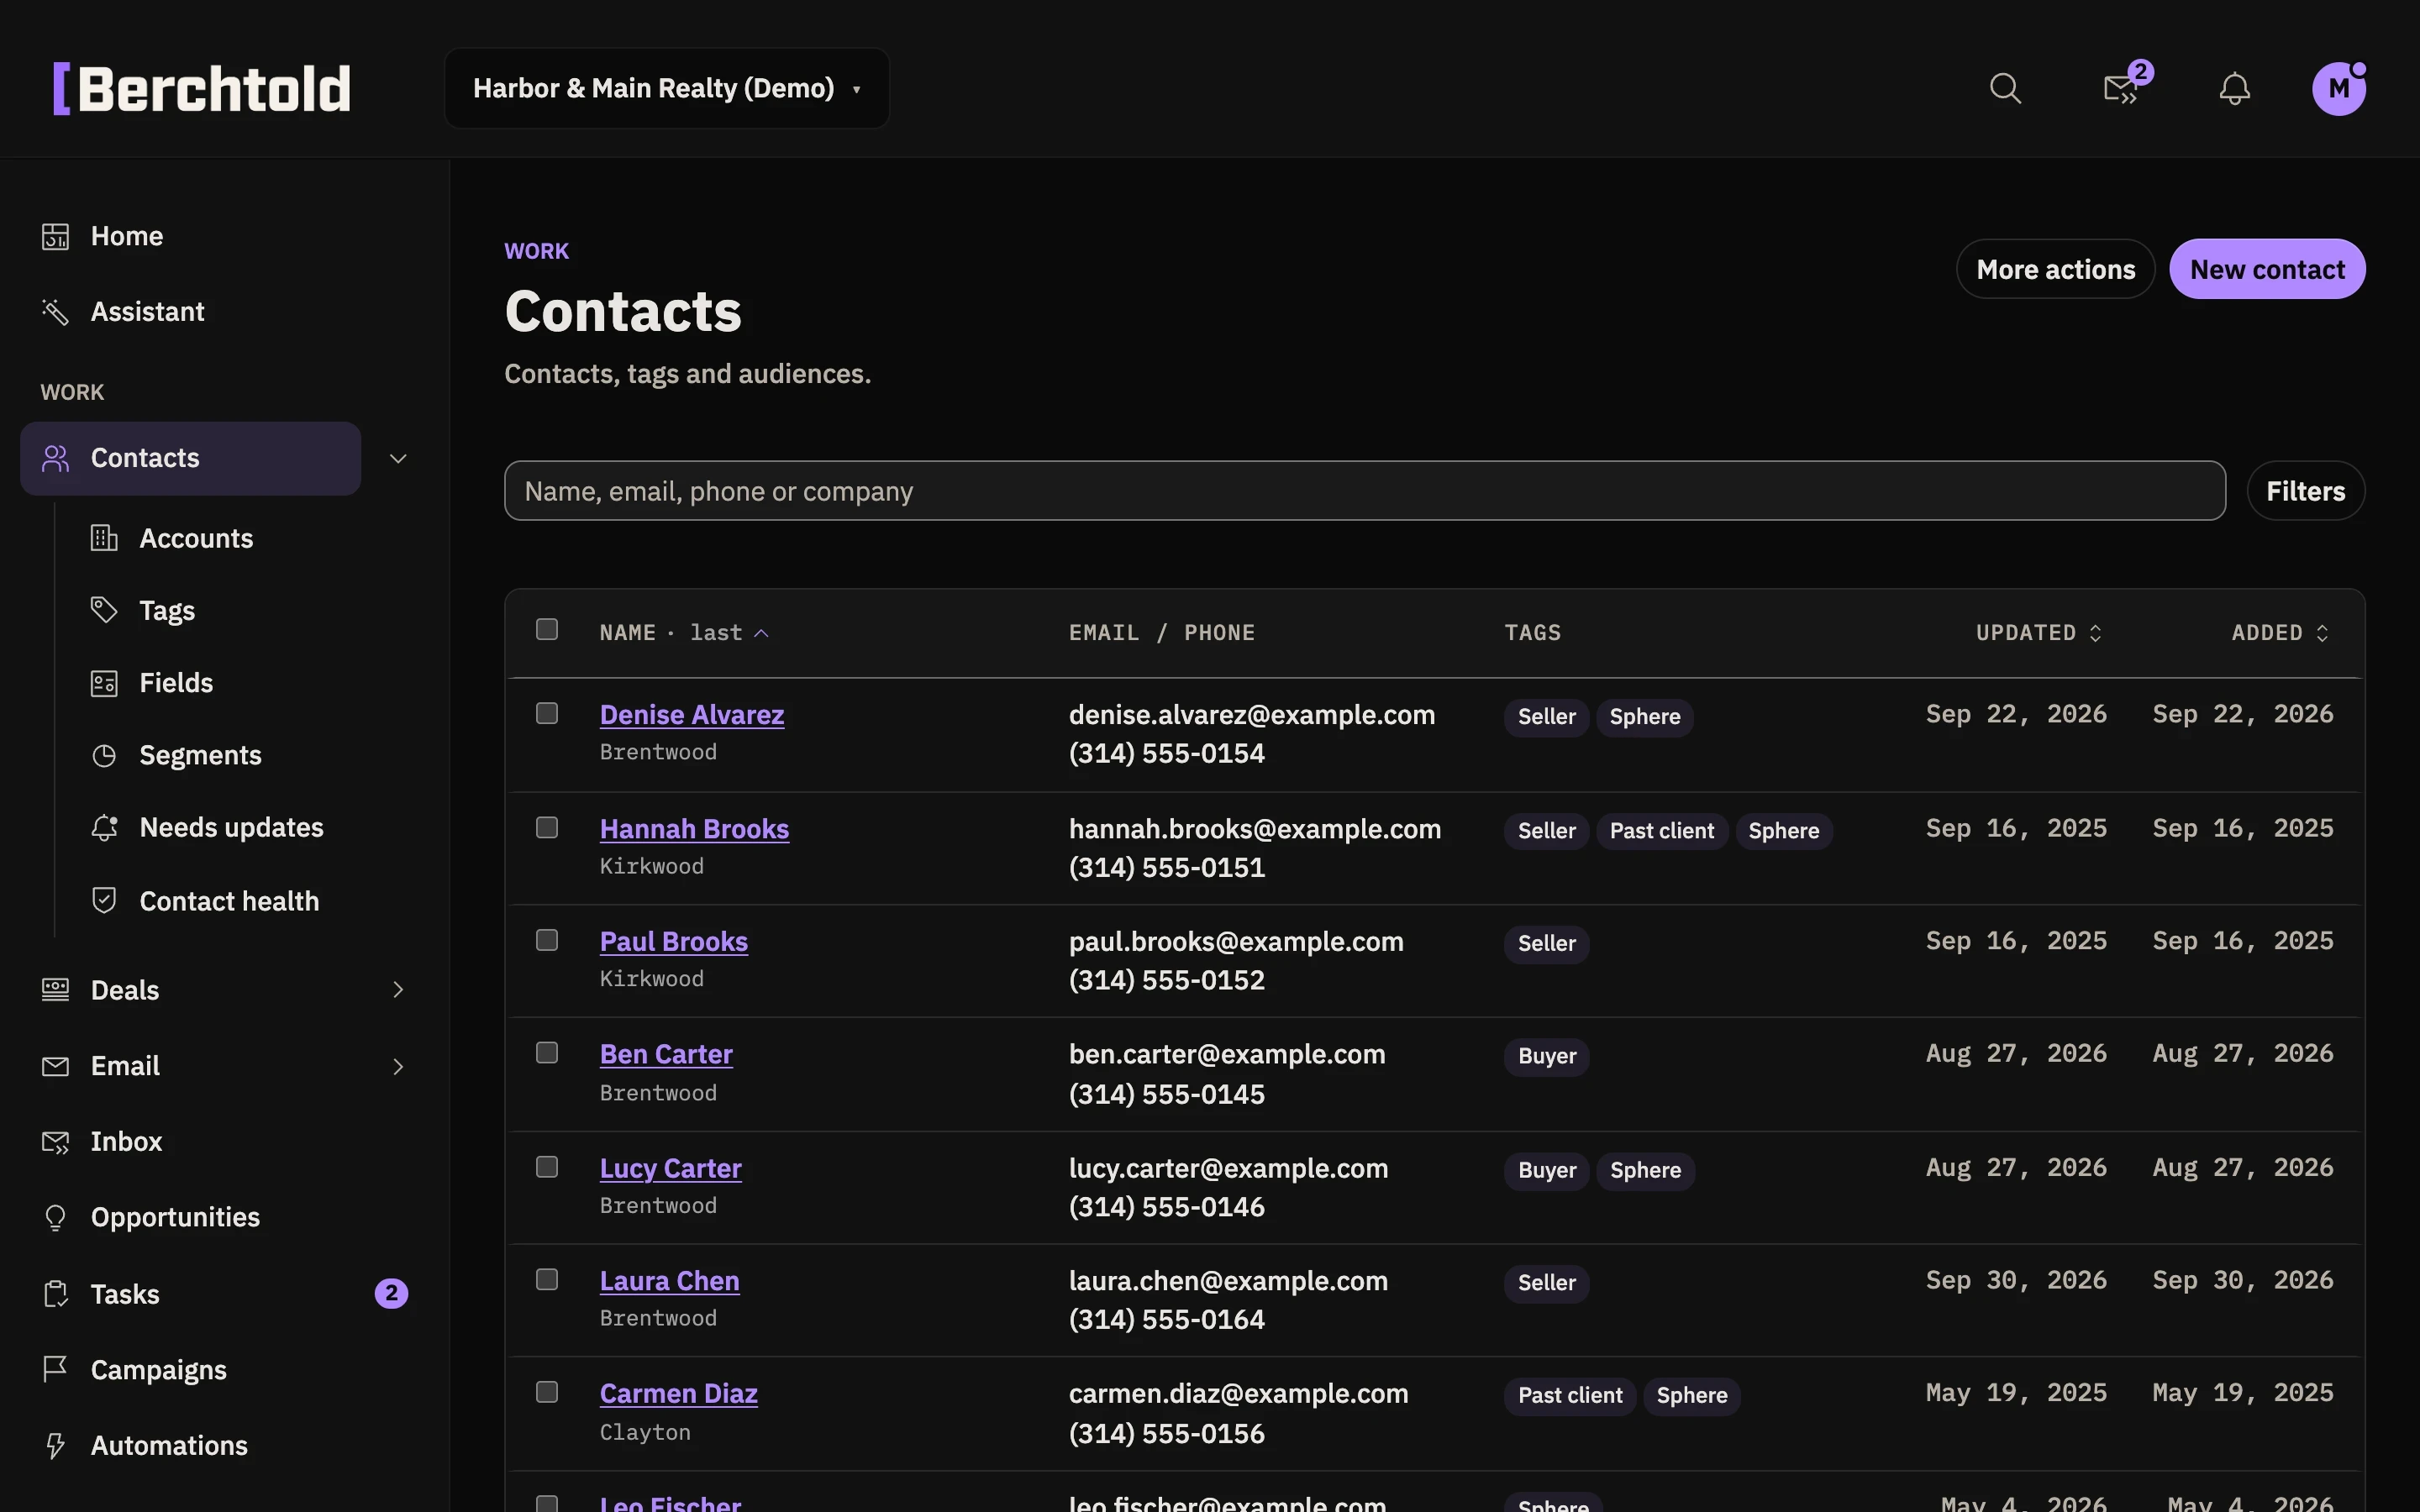Viewport: 2420px width, 1512px height.
Task: Click the Opportunities lightbulb icon
Action: 55,1217
